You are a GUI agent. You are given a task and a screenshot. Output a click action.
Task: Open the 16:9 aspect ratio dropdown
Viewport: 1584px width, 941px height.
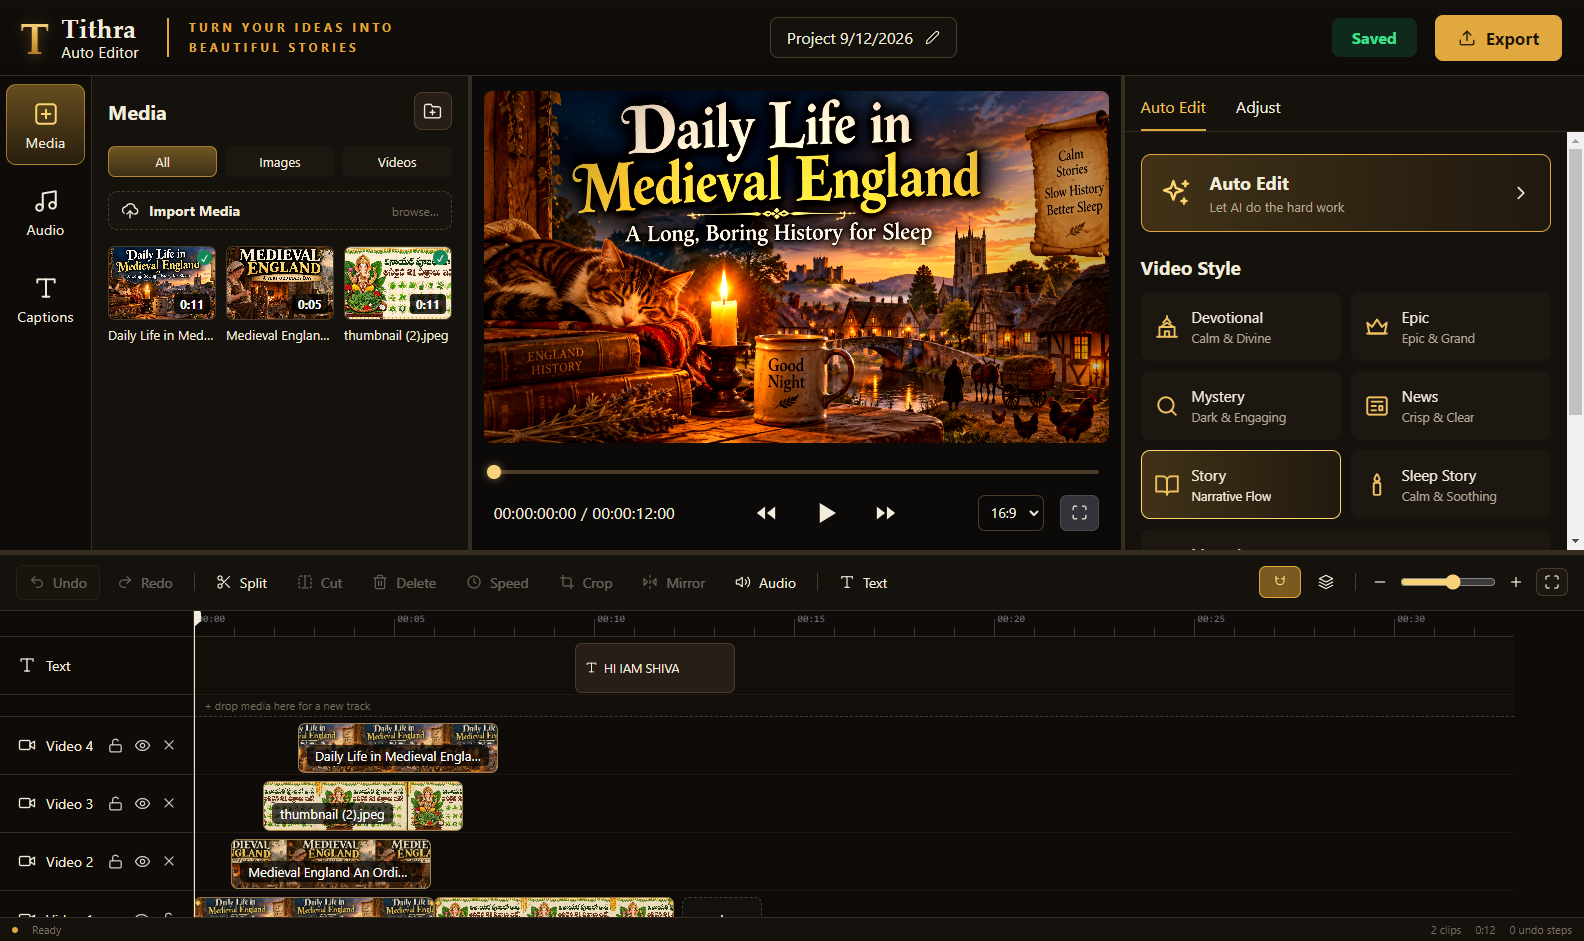tap(1011, 513)
